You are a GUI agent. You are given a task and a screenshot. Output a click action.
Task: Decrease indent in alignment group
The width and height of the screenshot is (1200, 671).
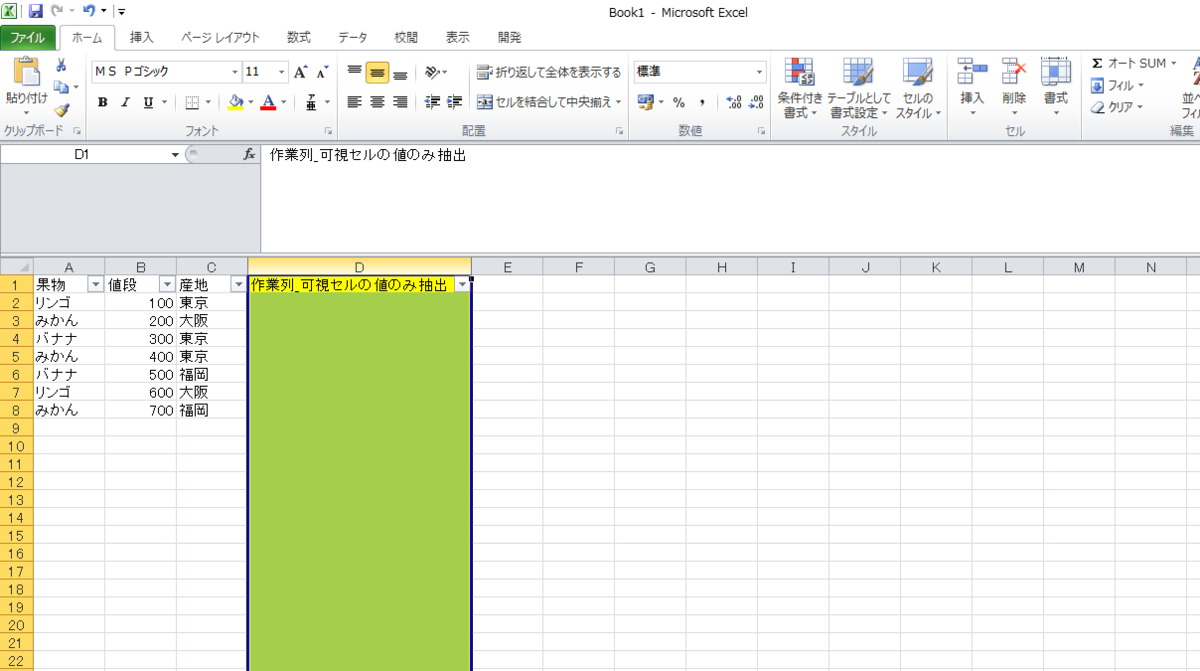(432, 102)
